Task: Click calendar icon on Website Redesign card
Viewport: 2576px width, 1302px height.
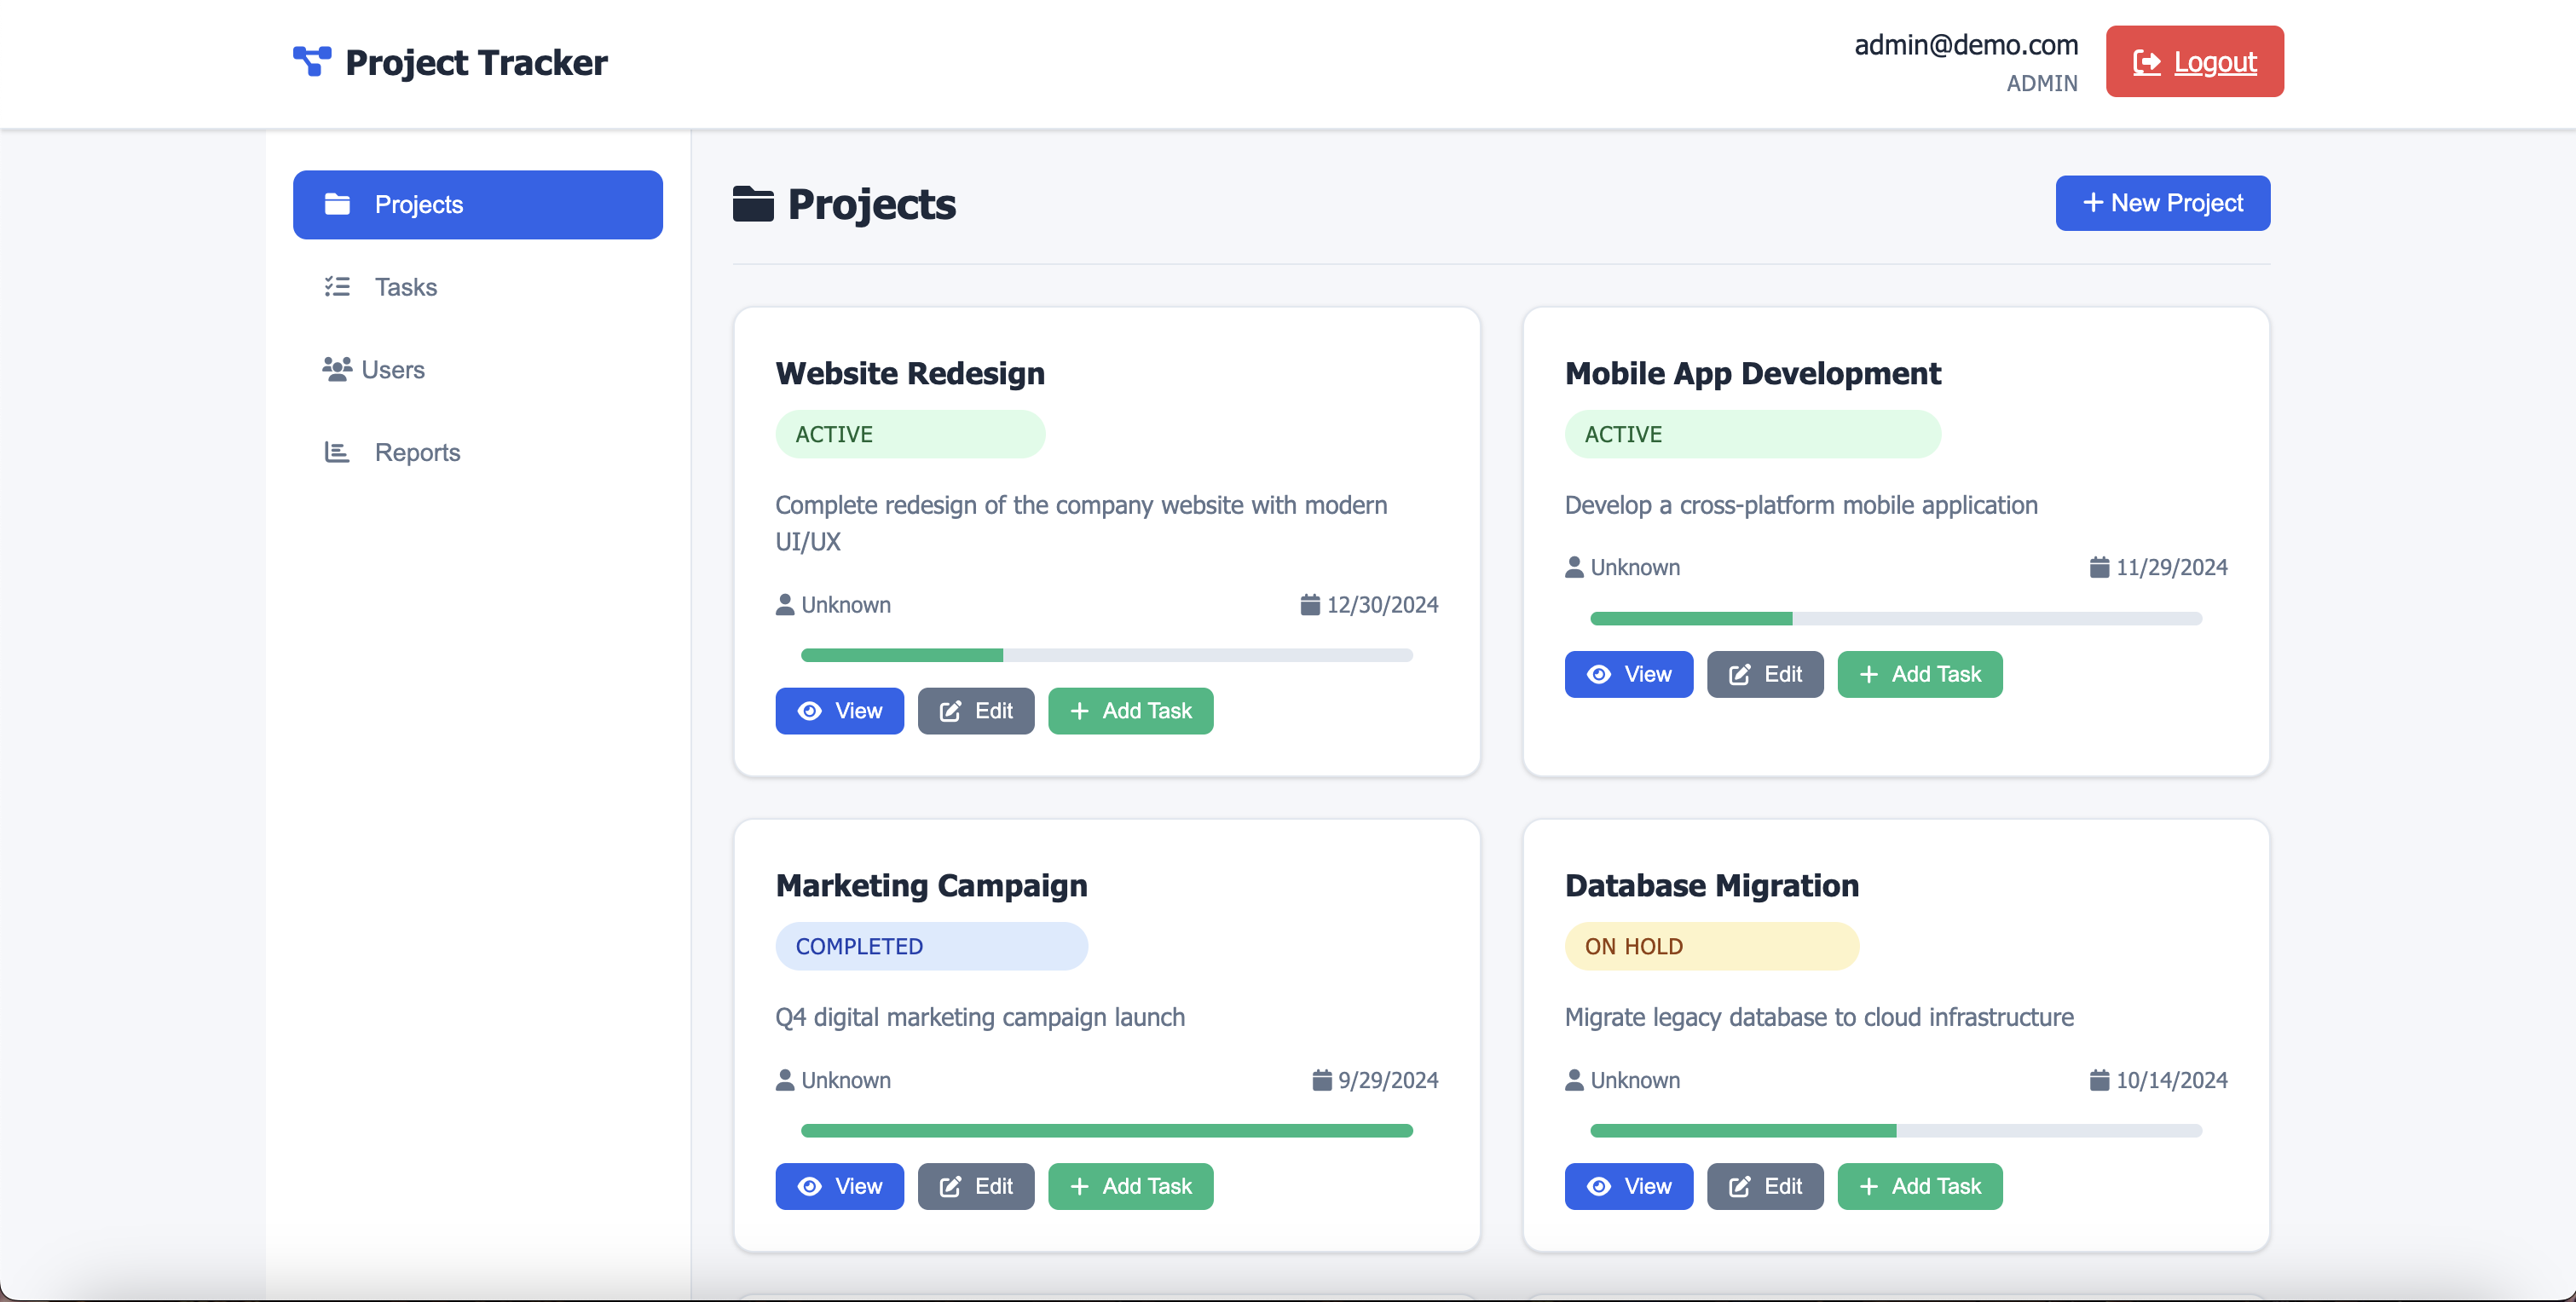Action: tap(1310, 605)
